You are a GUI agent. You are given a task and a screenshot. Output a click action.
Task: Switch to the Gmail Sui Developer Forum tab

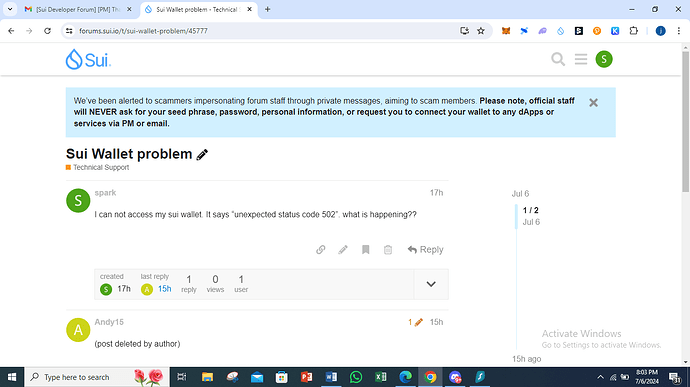(79, 9)
